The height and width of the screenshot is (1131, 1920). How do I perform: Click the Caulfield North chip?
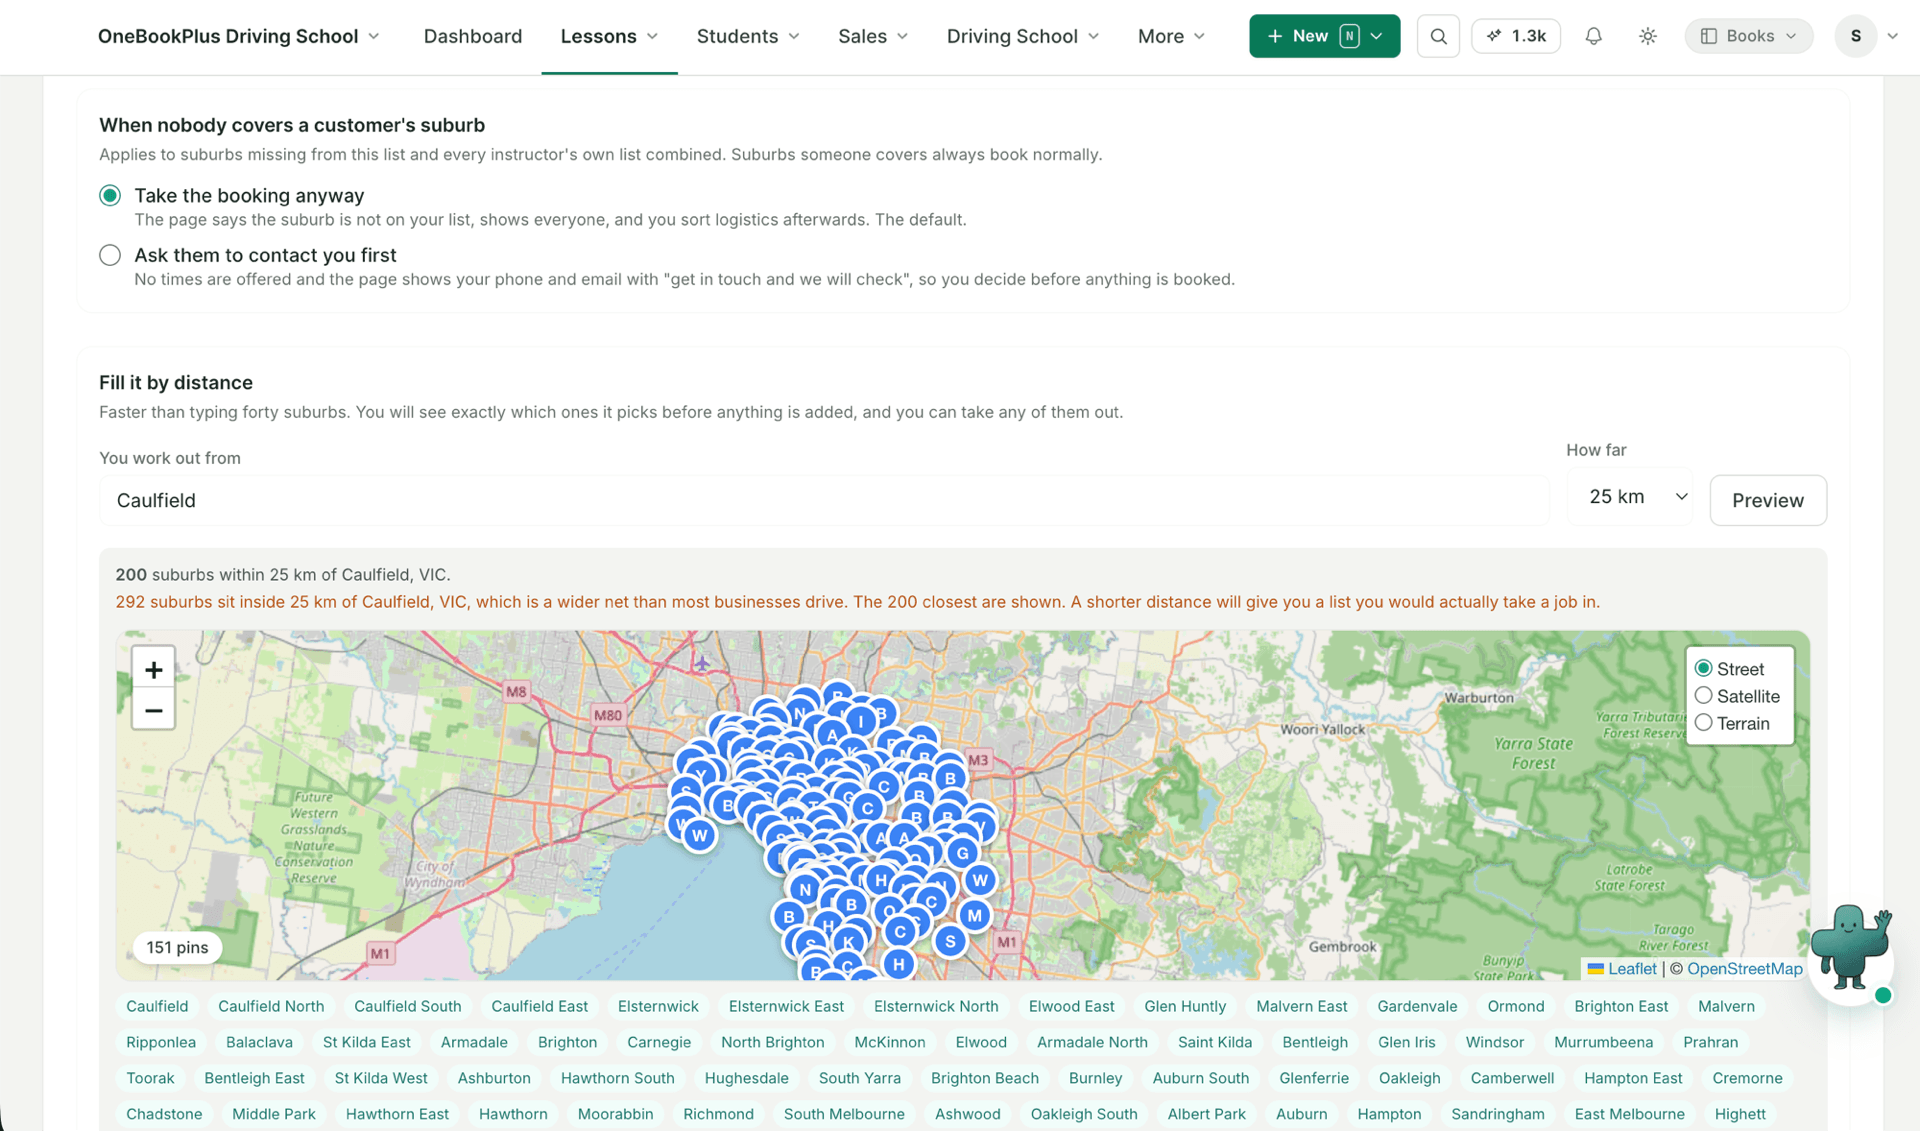271,1006
